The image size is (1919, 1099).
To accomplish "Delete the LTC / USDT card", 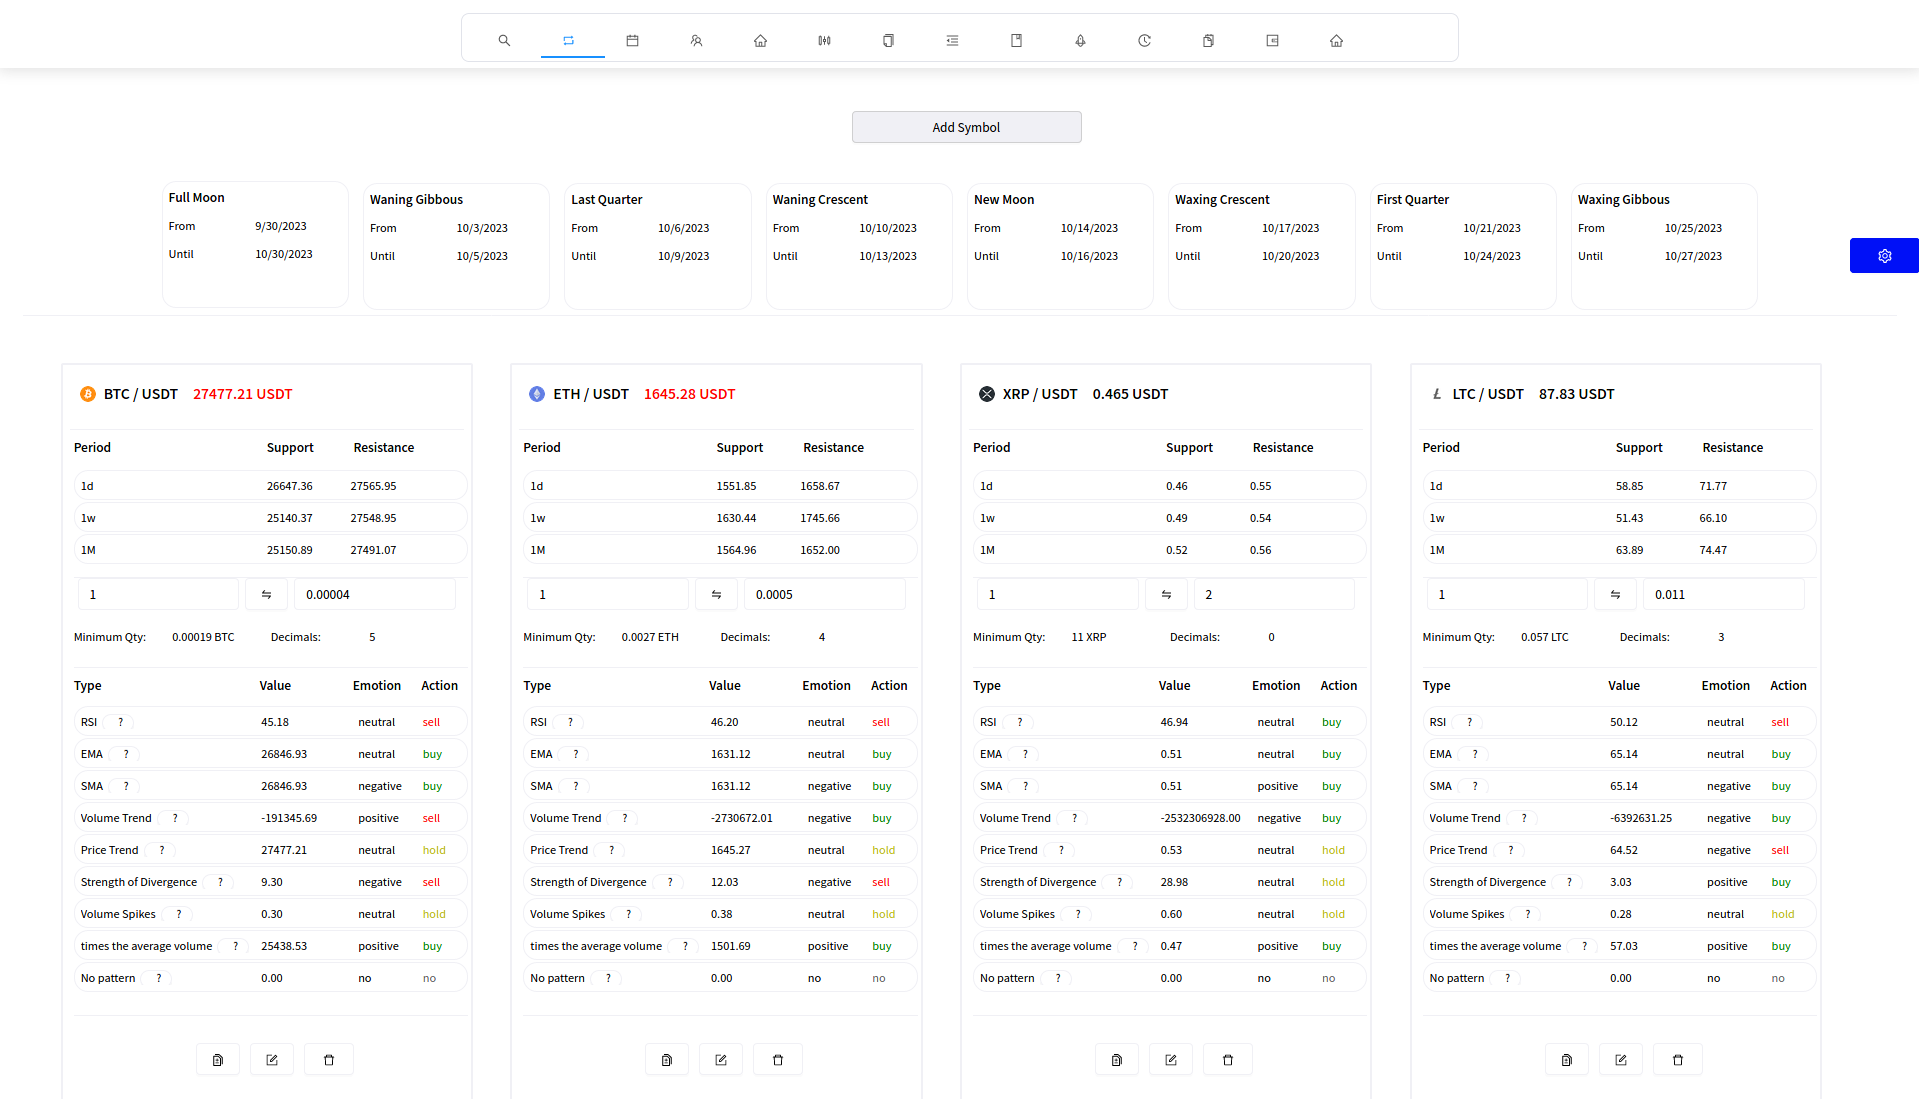I will (1678, 1060).
